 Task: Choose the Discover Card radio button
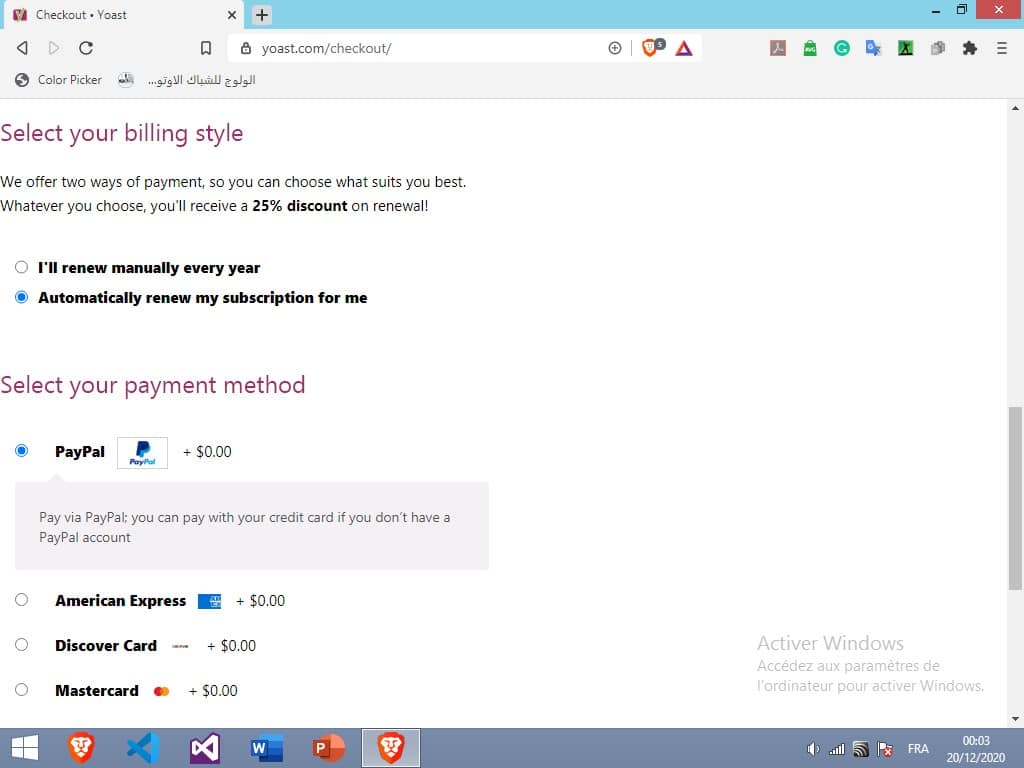22,645
